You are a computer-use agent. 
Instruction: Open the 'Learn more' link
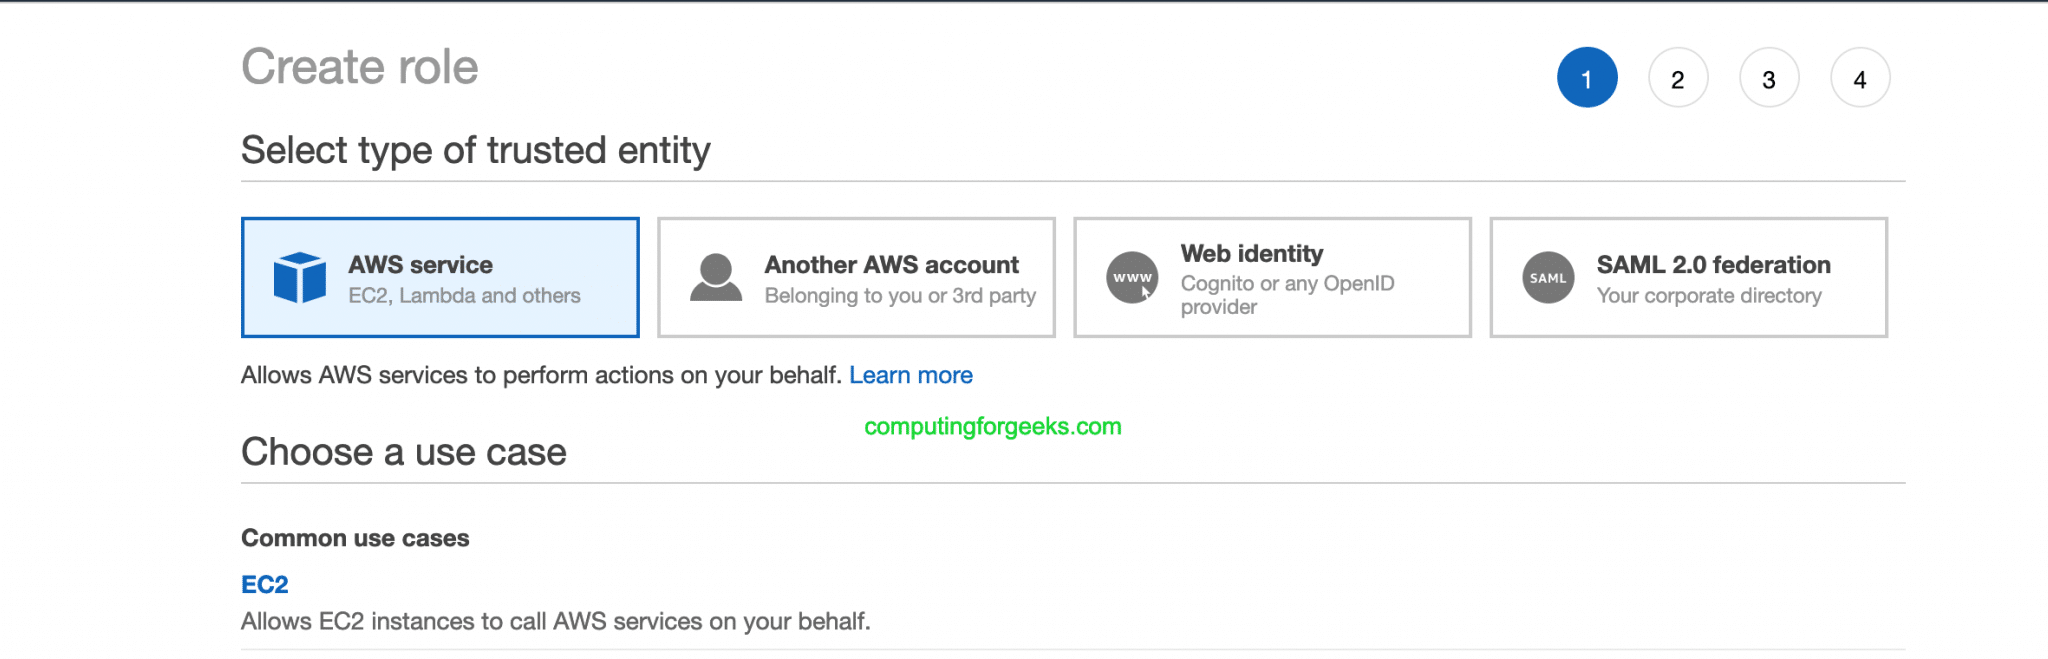[x=910, y=375]
